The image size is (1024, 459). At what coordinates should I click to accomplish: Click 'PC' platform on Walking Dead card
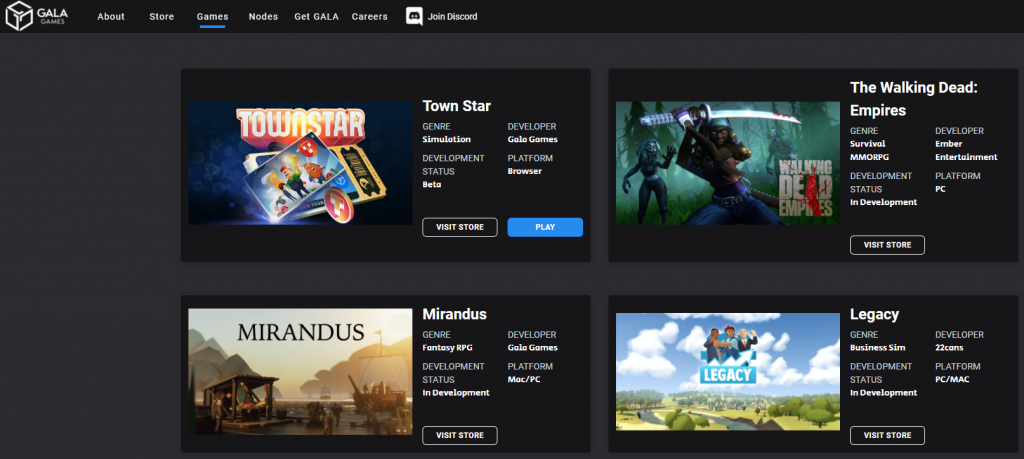tap(940, 189)
